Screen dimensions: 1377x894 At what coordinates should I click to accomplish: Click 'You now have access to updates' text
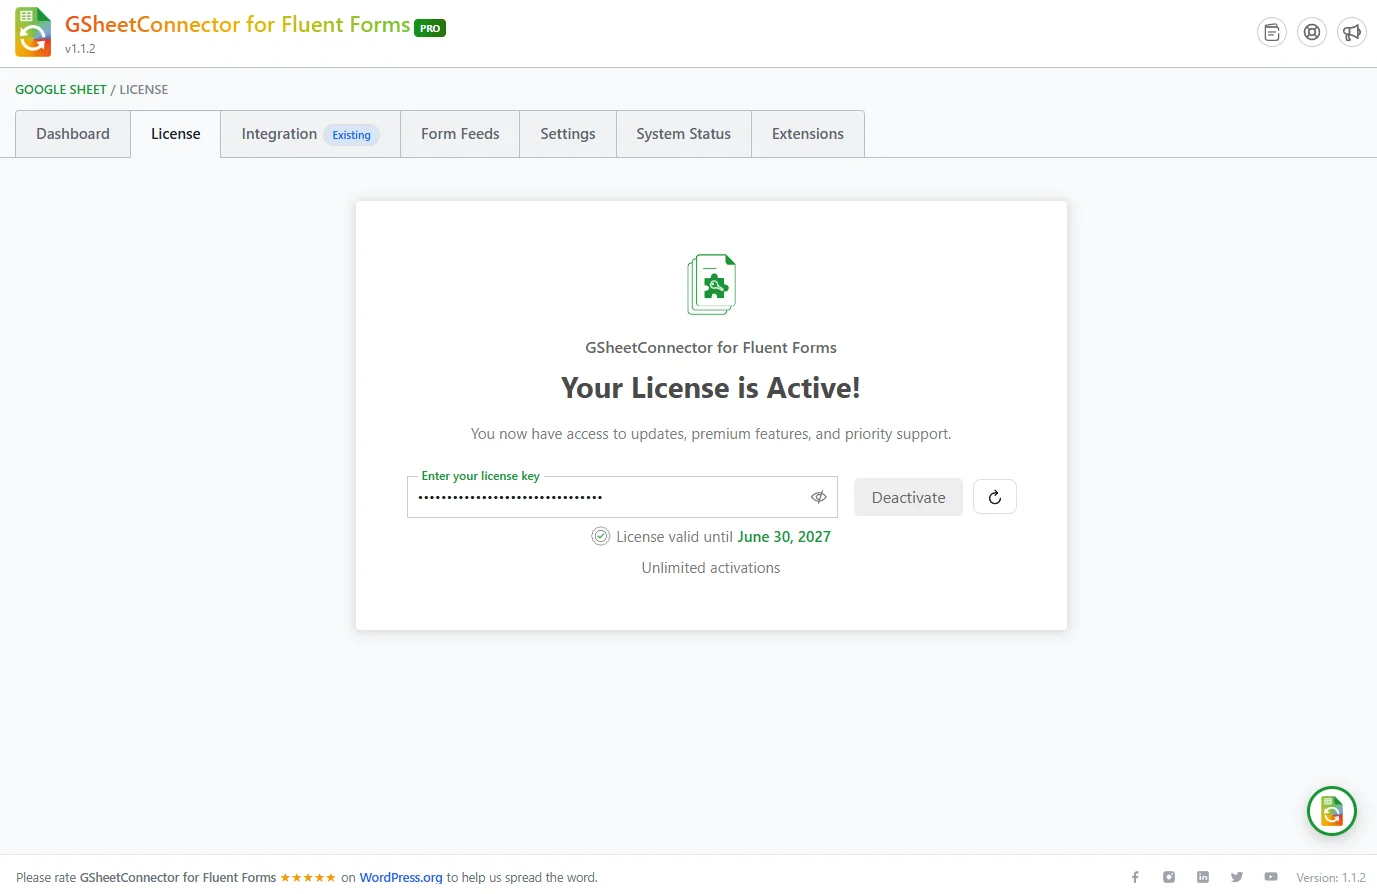(711, 434)
